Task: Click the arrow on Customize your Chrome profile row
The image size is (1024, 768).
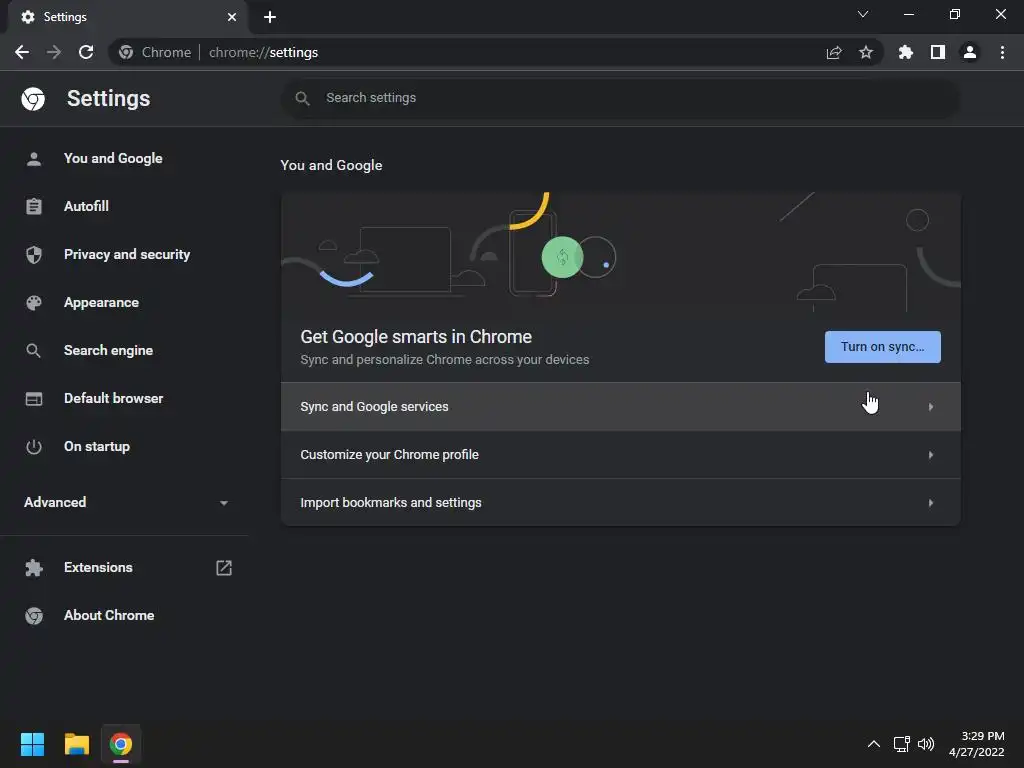Action: [x=931, y=455]
